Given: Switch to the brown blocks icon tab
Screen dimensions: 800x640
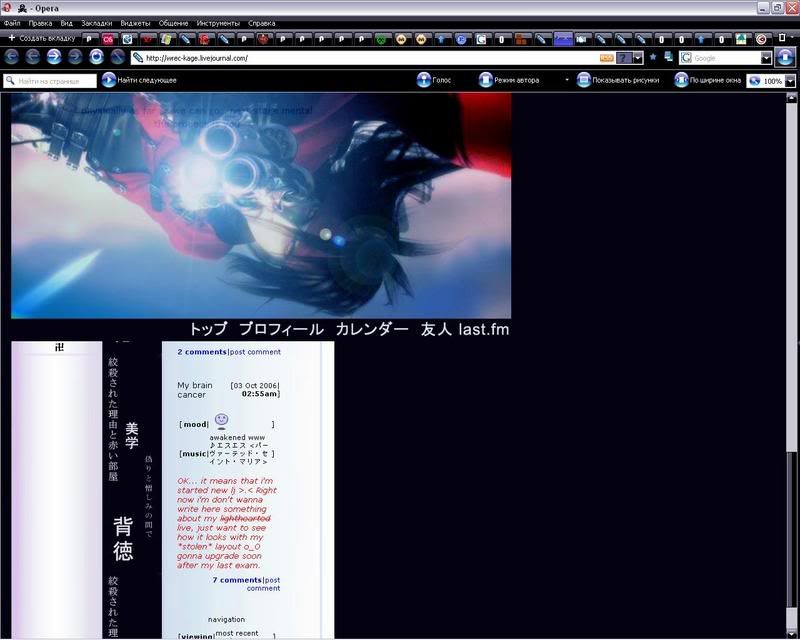Looking at the screenshot, I should 521,39.
